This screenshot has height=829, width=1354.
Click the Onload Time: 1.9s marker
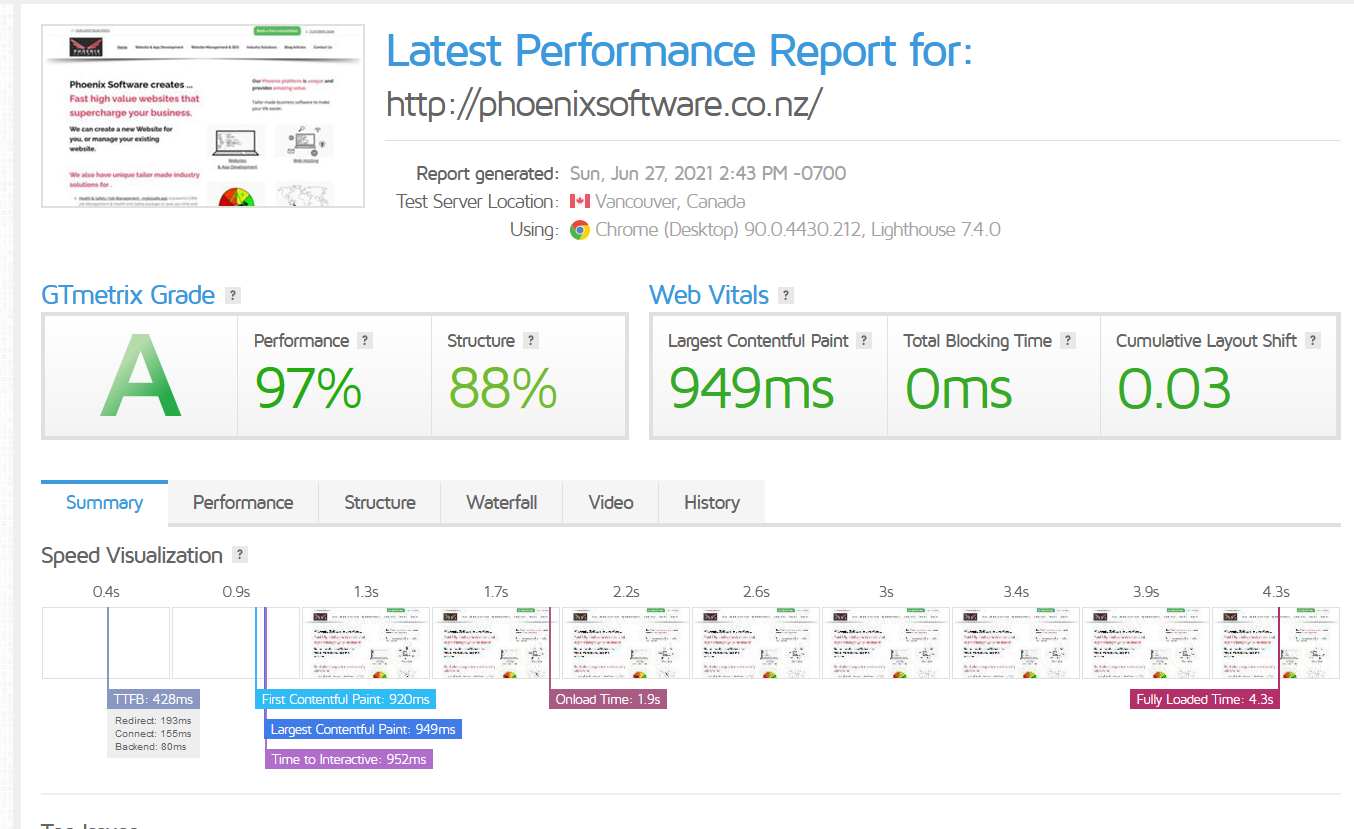[x=608, y=699]
